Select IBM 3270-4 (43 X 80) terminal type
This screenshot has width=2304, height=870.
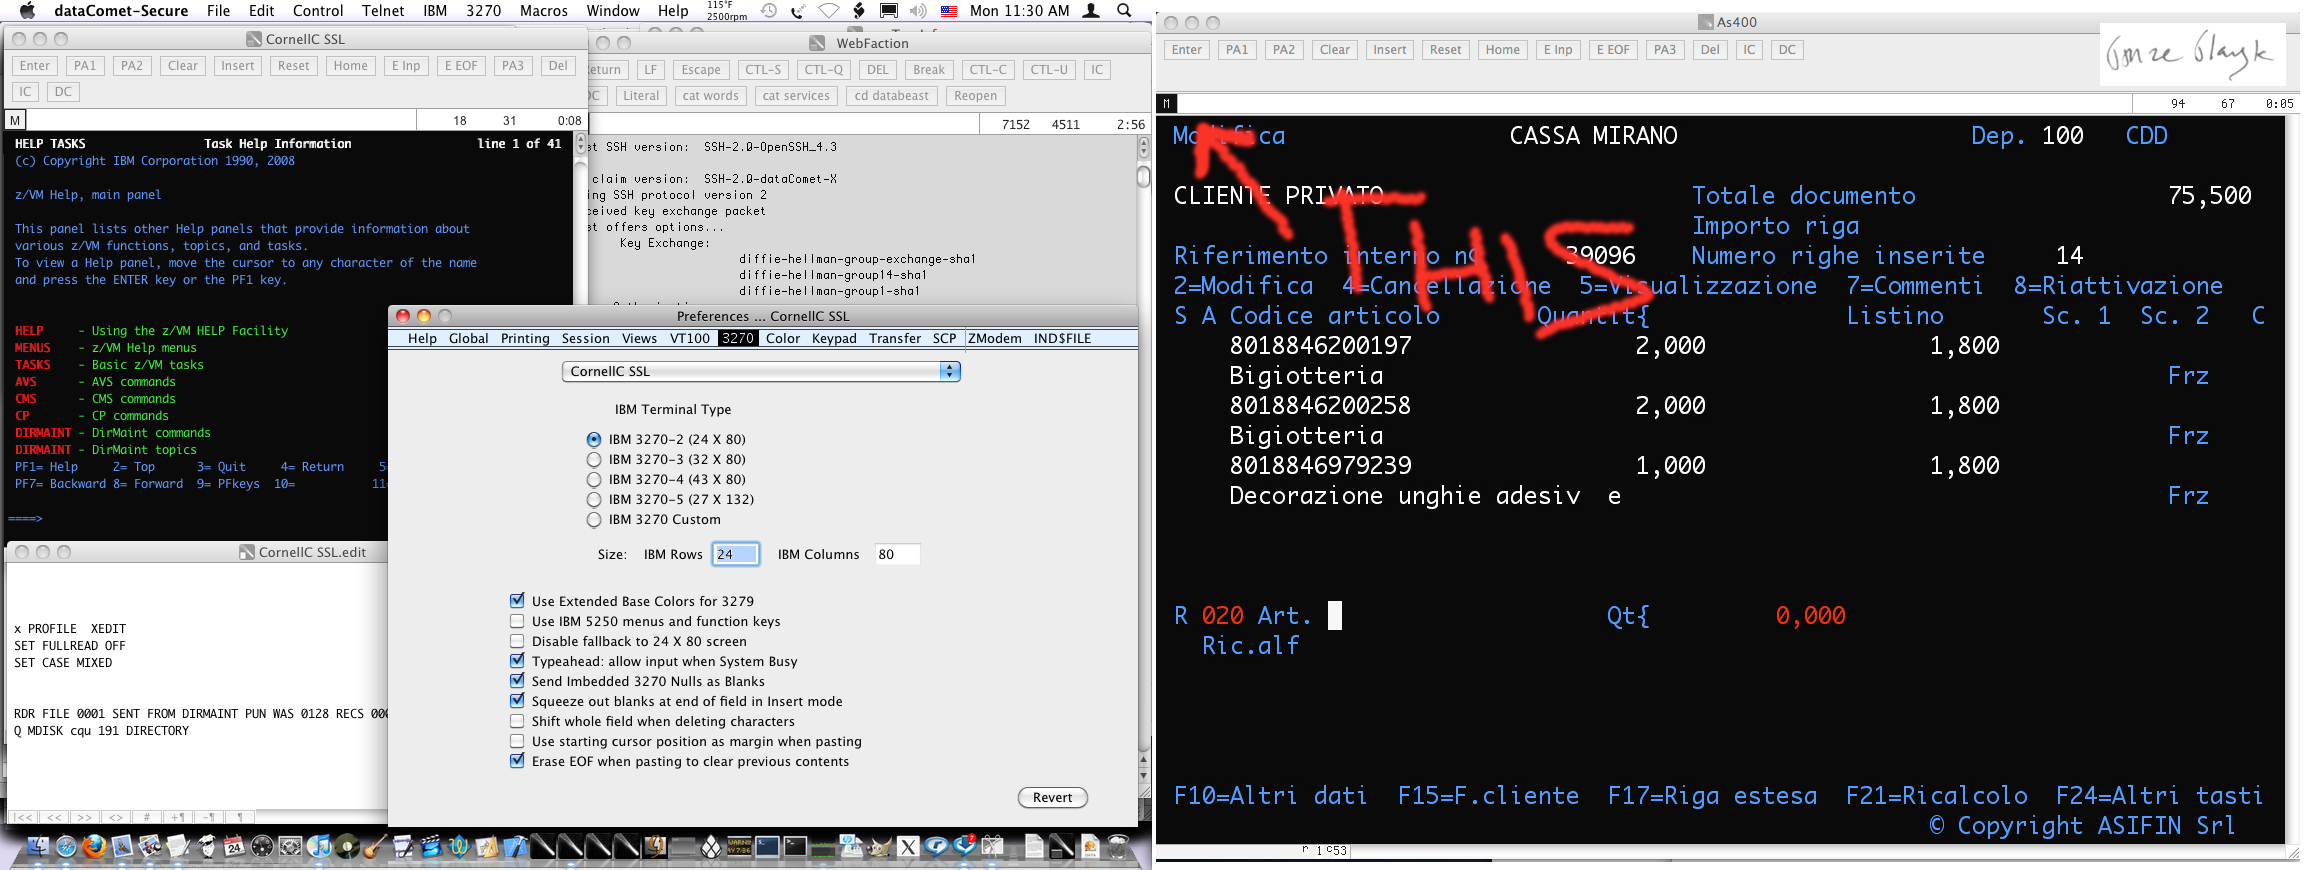click(x=594, y=479)
